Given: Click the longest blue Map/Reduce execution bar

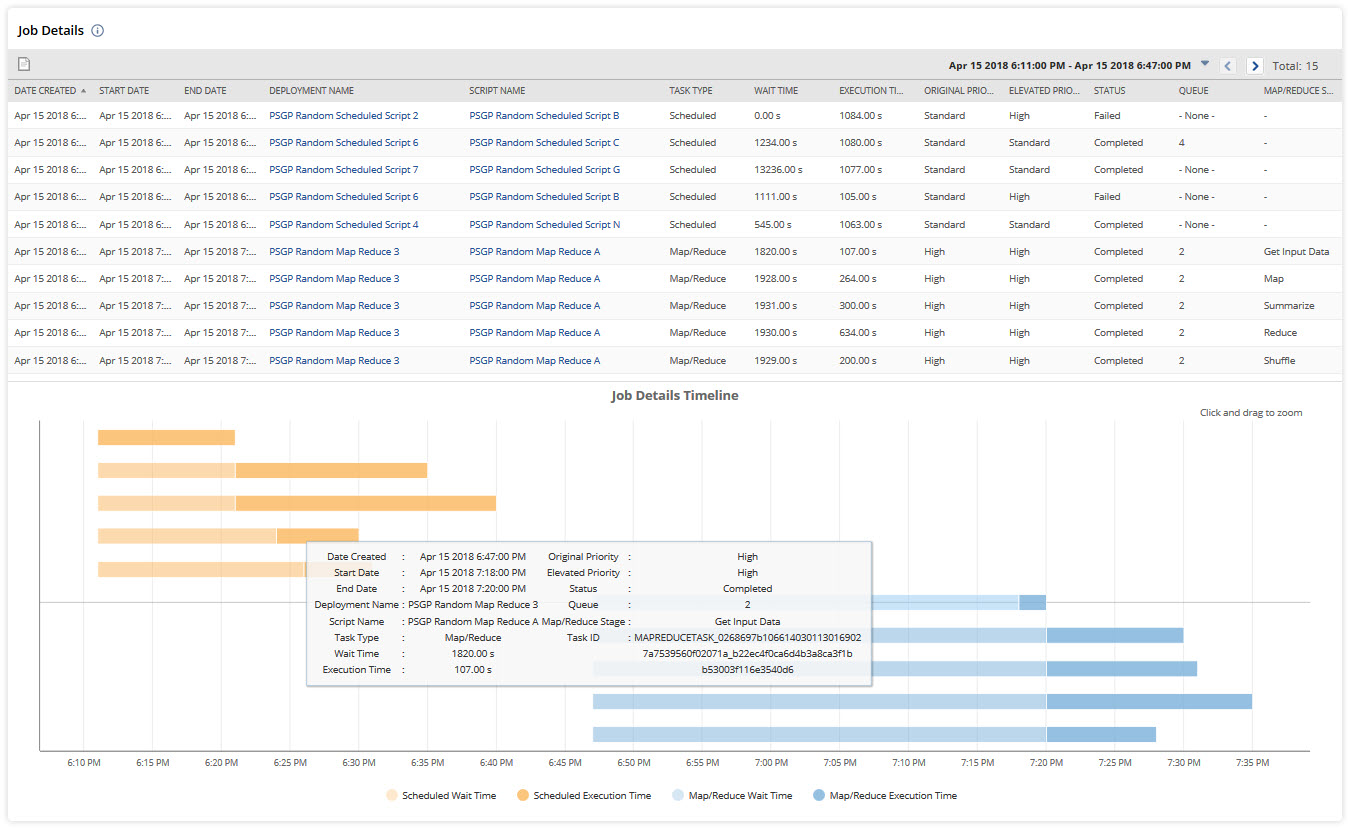Looking at the screenshot, I should click(1149, 701).
